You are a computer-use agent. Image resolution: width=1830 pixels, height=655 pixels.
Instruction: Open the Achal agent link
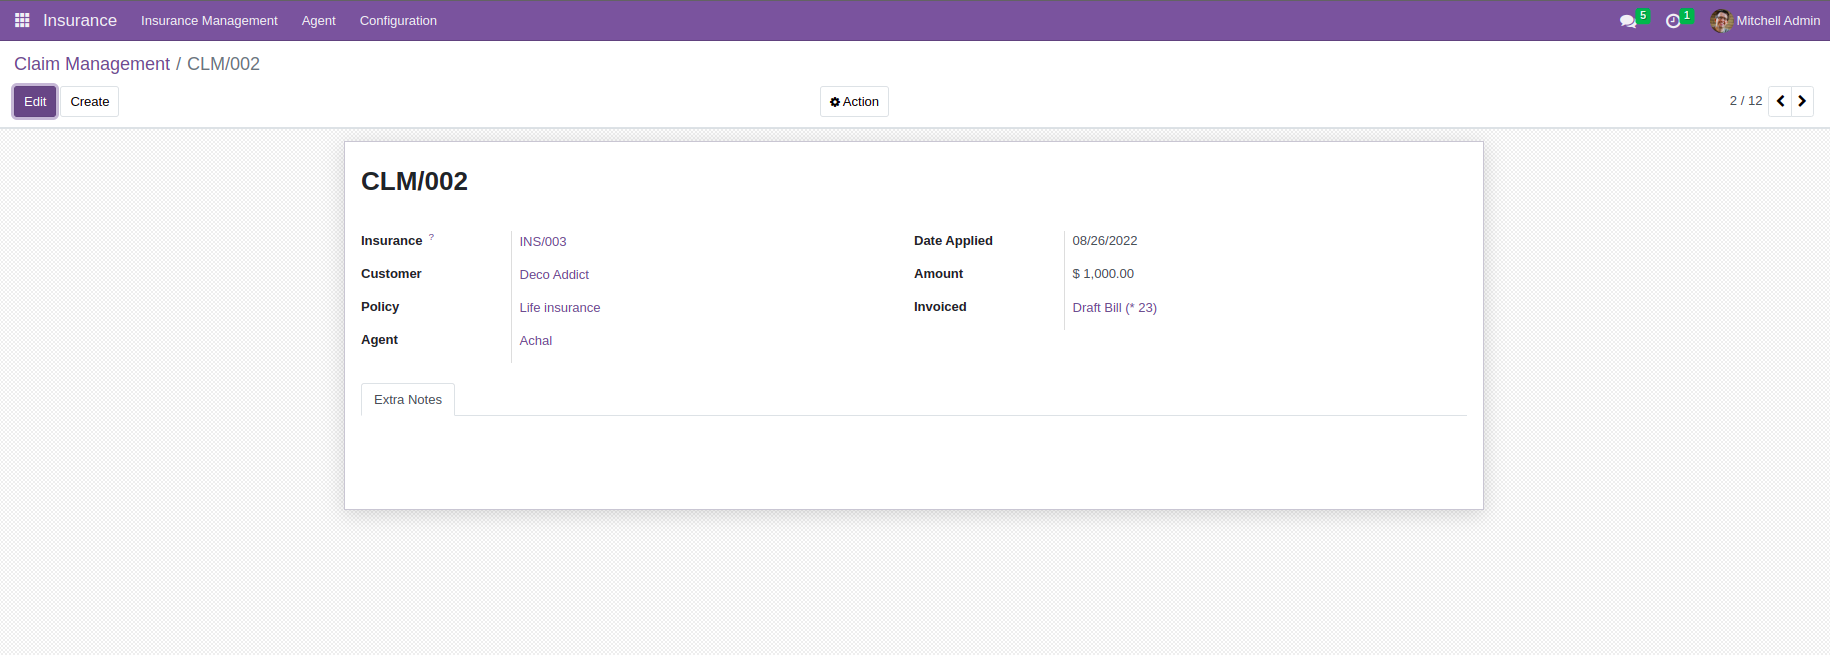(536, 341)
